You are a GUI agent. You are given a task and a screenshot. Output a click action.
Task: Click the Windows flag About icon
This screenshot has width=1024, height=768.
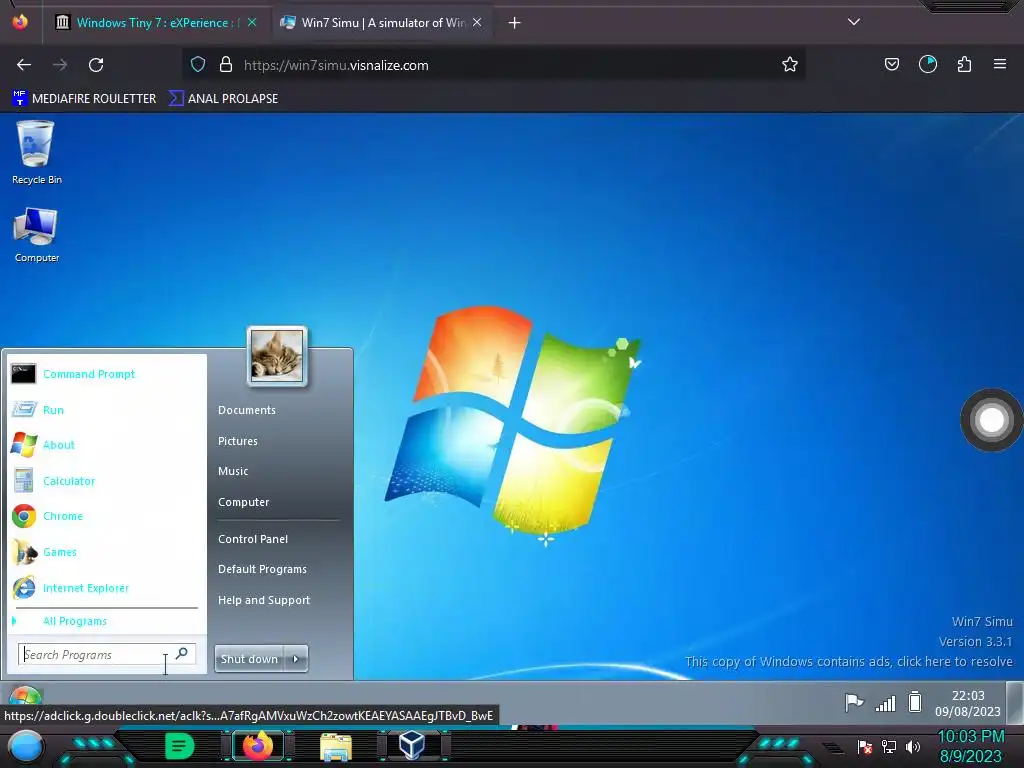pyautogui.click(x=24, y=445)
